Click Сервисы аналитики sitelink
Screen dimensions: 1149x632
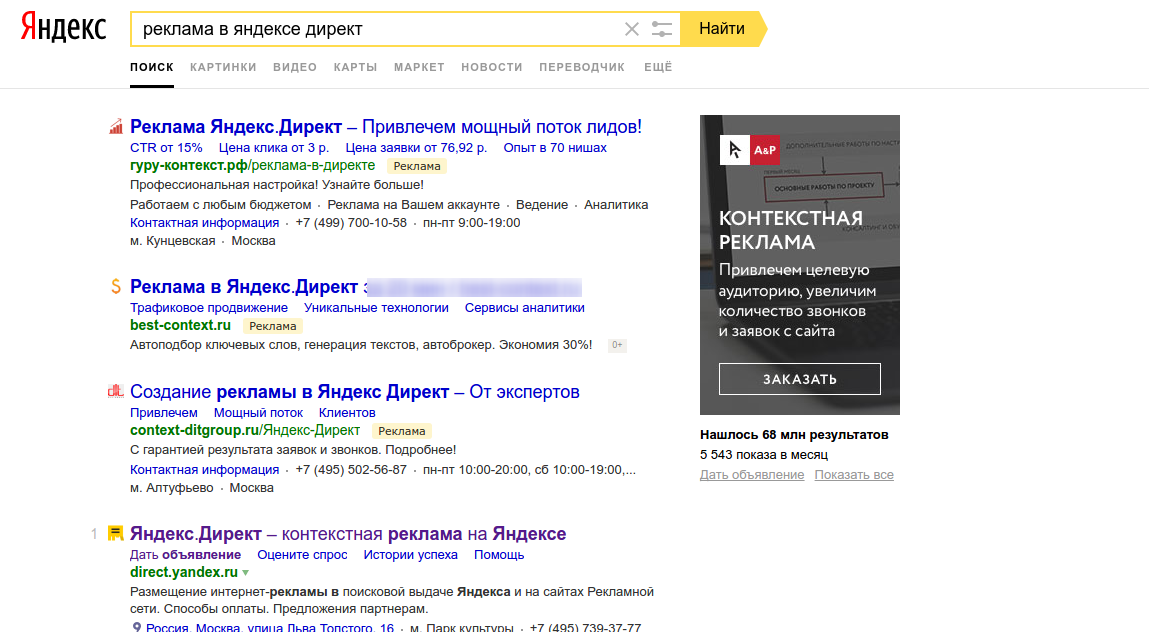525,308
